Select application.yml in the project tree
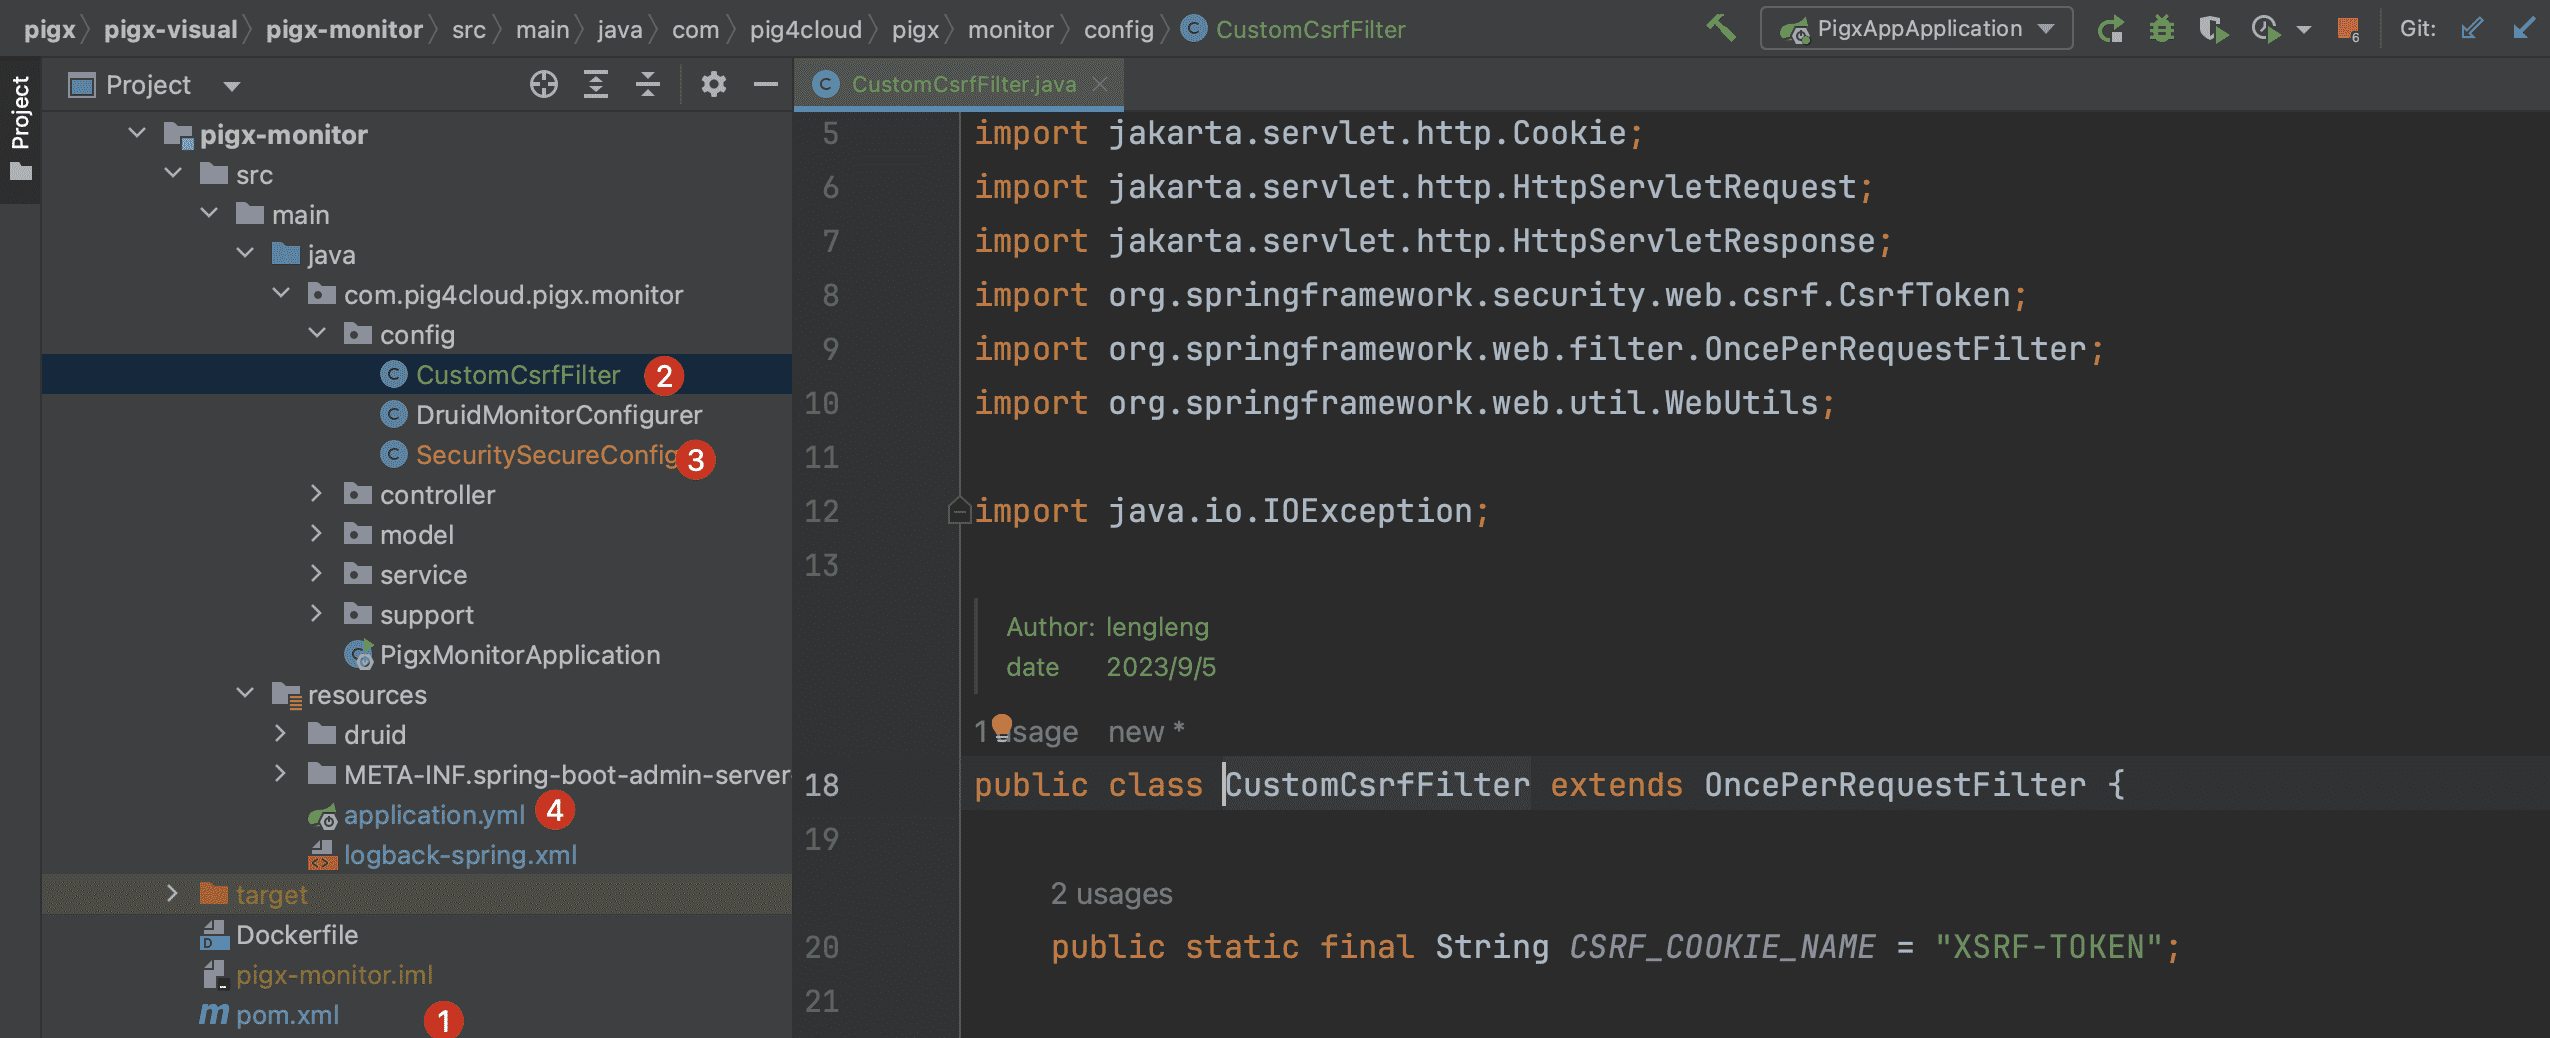This screenshot has height=1038, width=2550. 434,815
